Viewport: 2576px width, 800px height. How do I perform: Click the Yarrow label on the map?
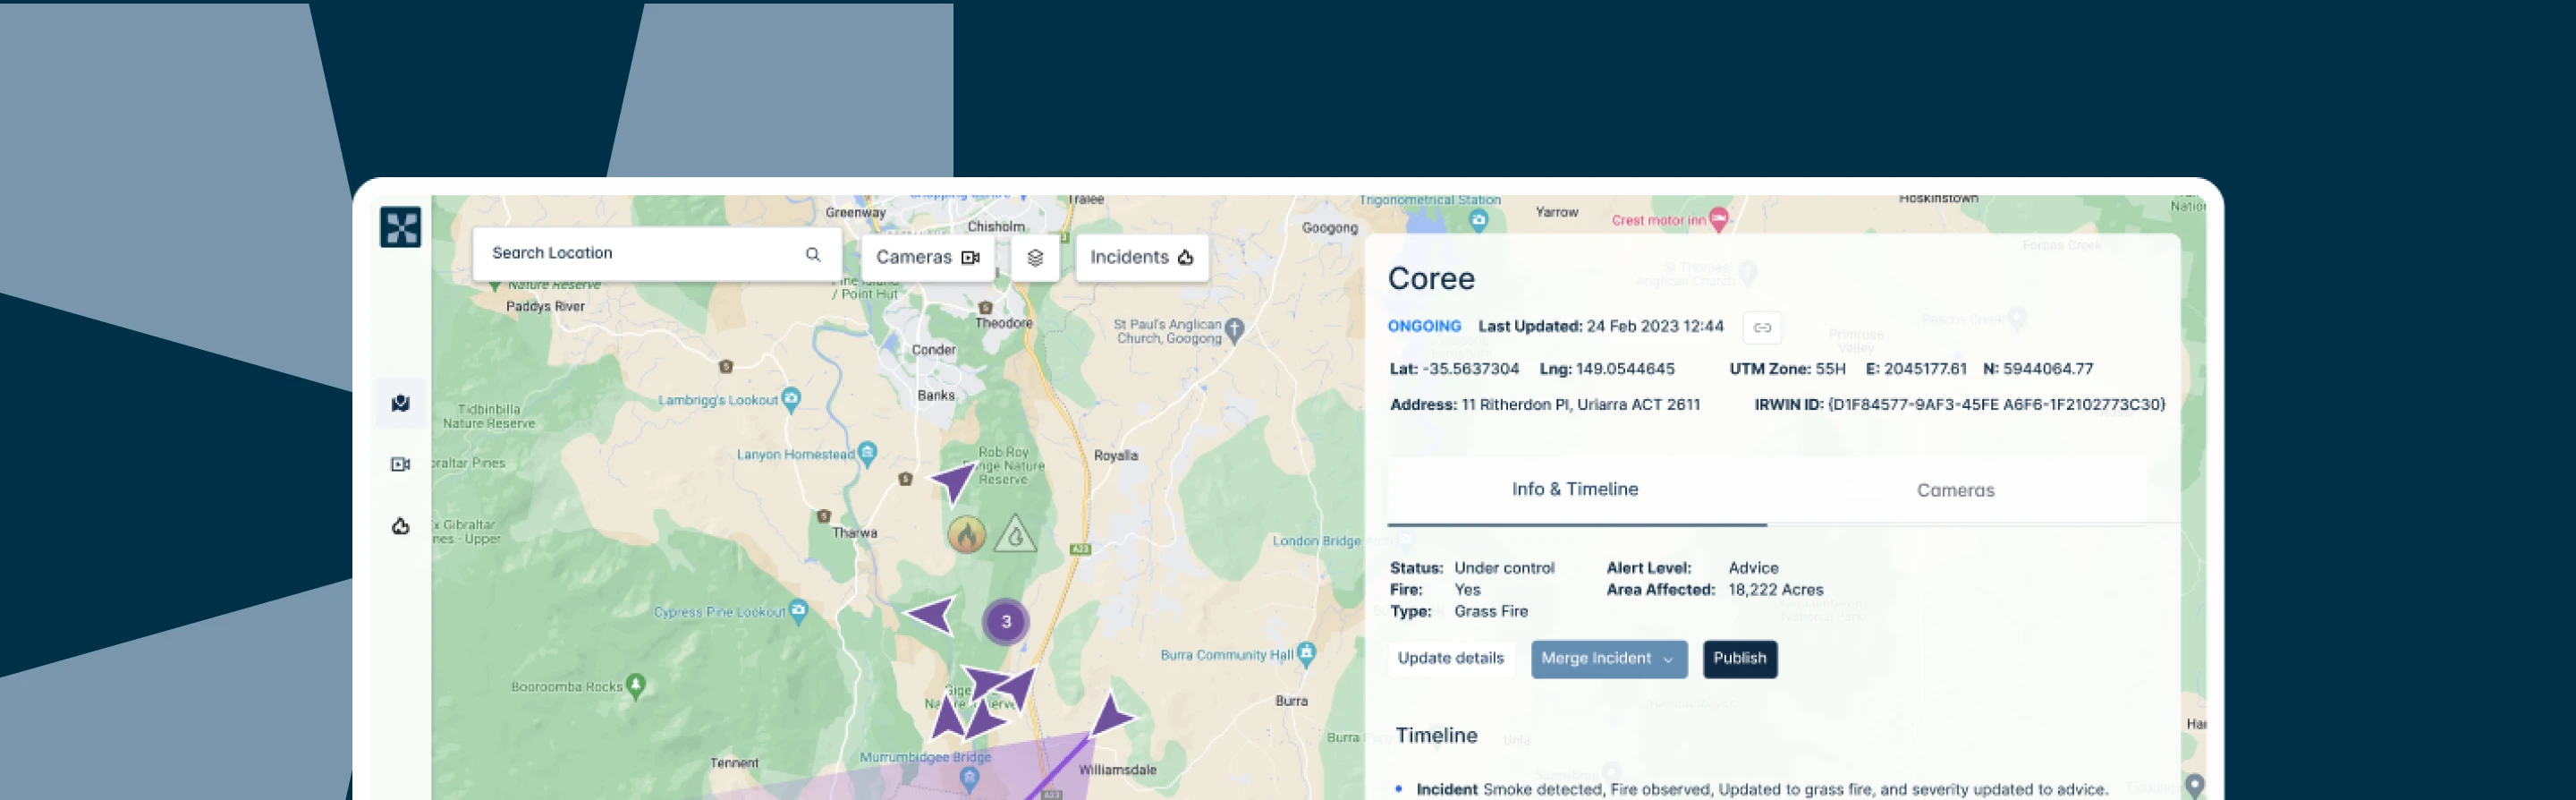coord(1556,212)
